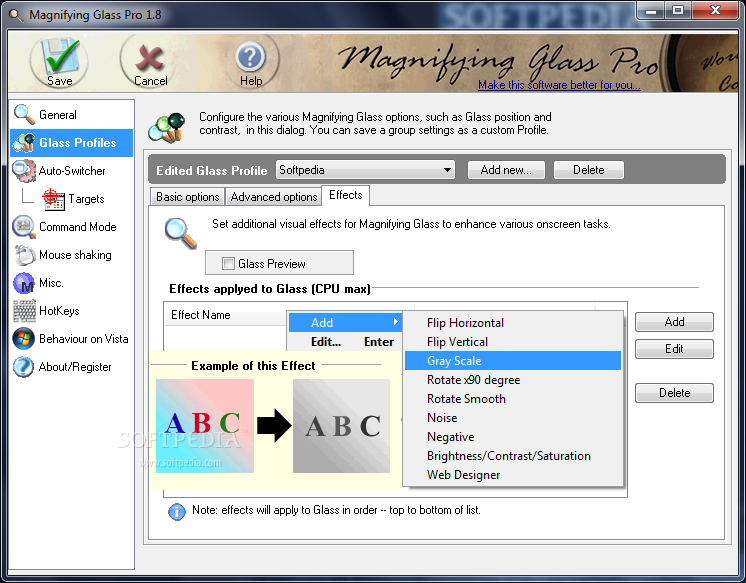The width and height of the screenshot is (746, 583).
Task: Choose Flip Horizontal from the submenu
Action: point(513,323)
